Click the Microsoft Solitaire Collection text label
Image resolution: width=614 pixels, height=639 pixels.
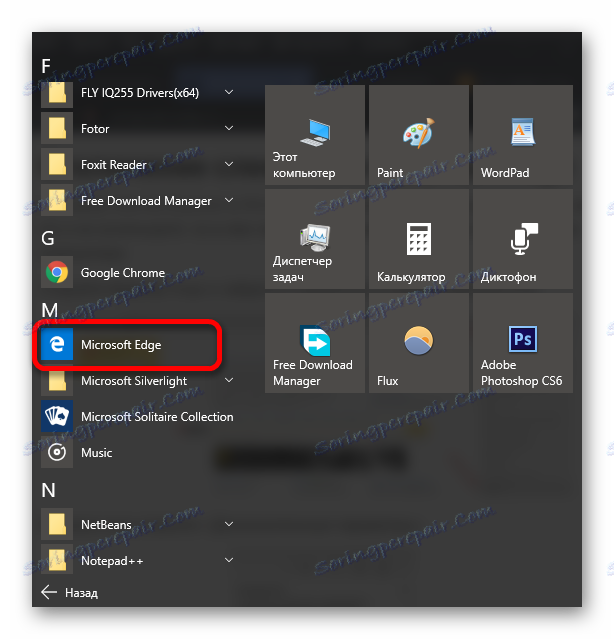157,416
